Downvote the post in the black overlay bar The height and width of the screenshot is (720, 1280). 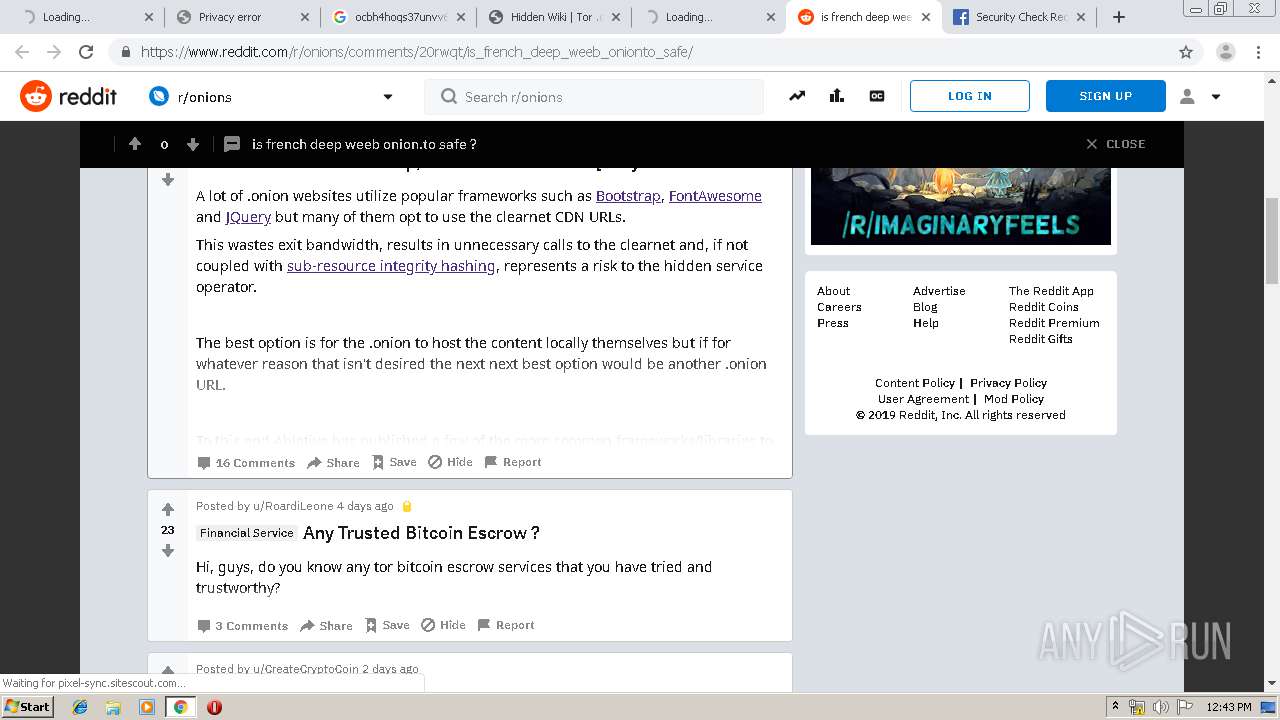(193, 144)
